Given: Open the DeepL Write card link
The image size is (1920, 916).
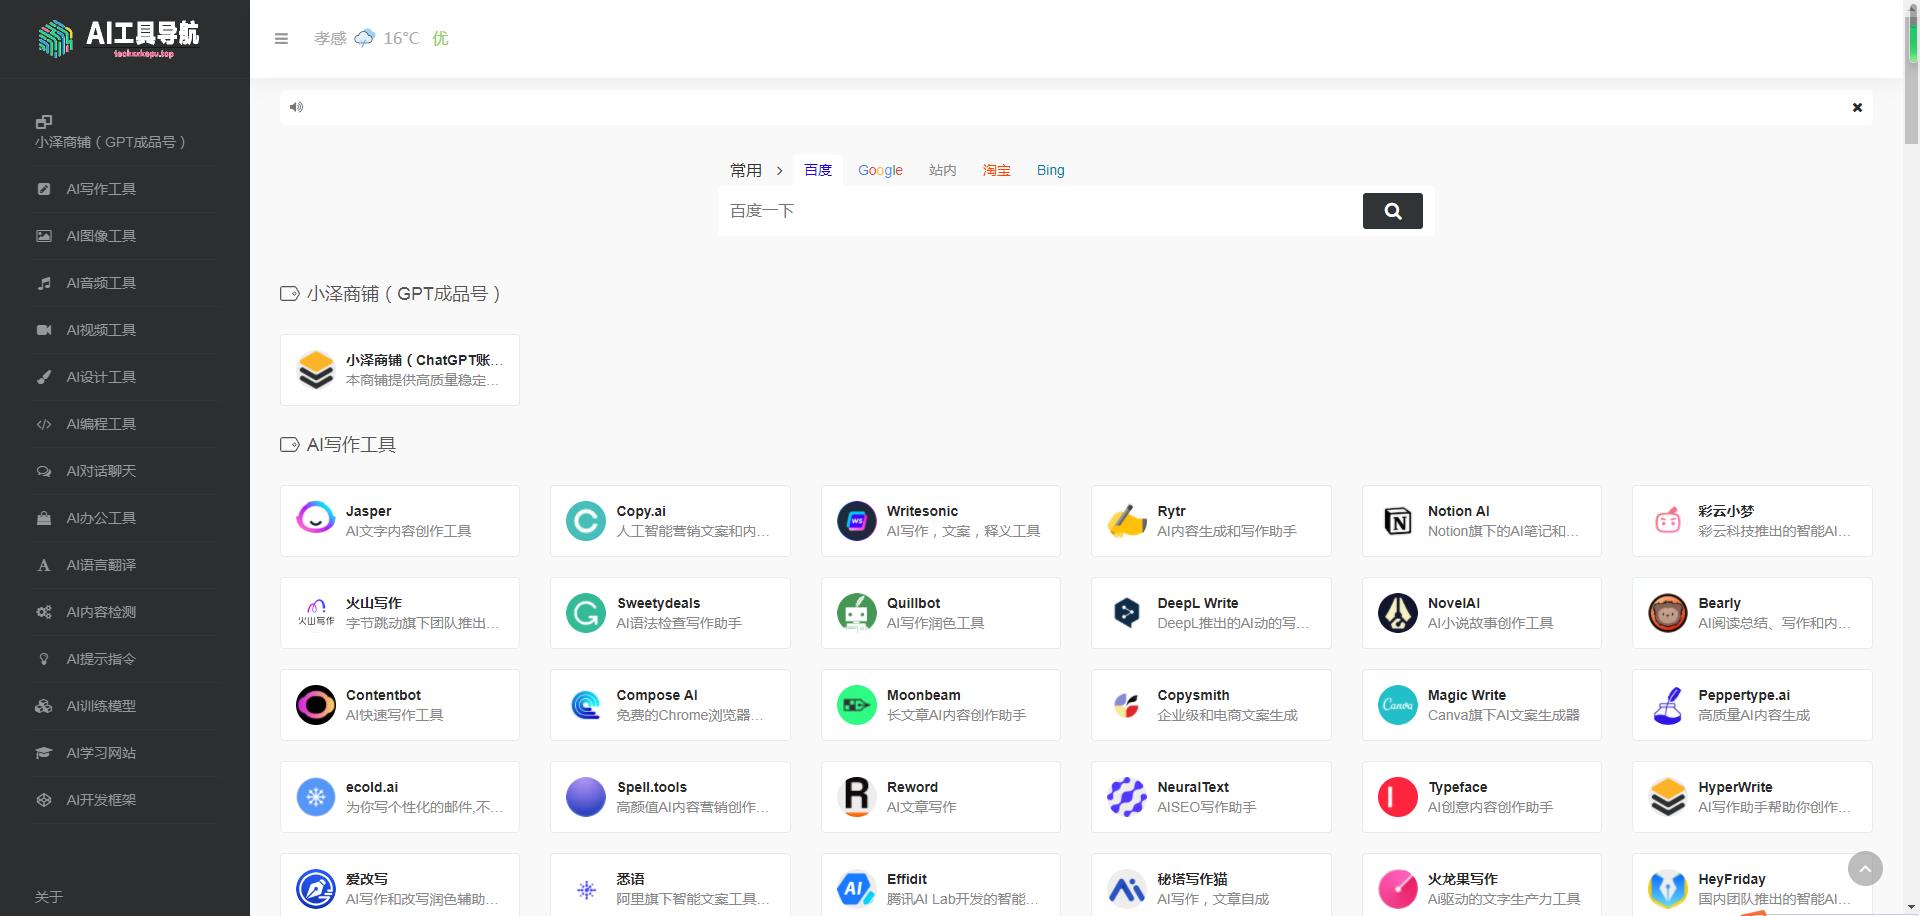Looking at the screenshot, I should tap(1211, 612).
